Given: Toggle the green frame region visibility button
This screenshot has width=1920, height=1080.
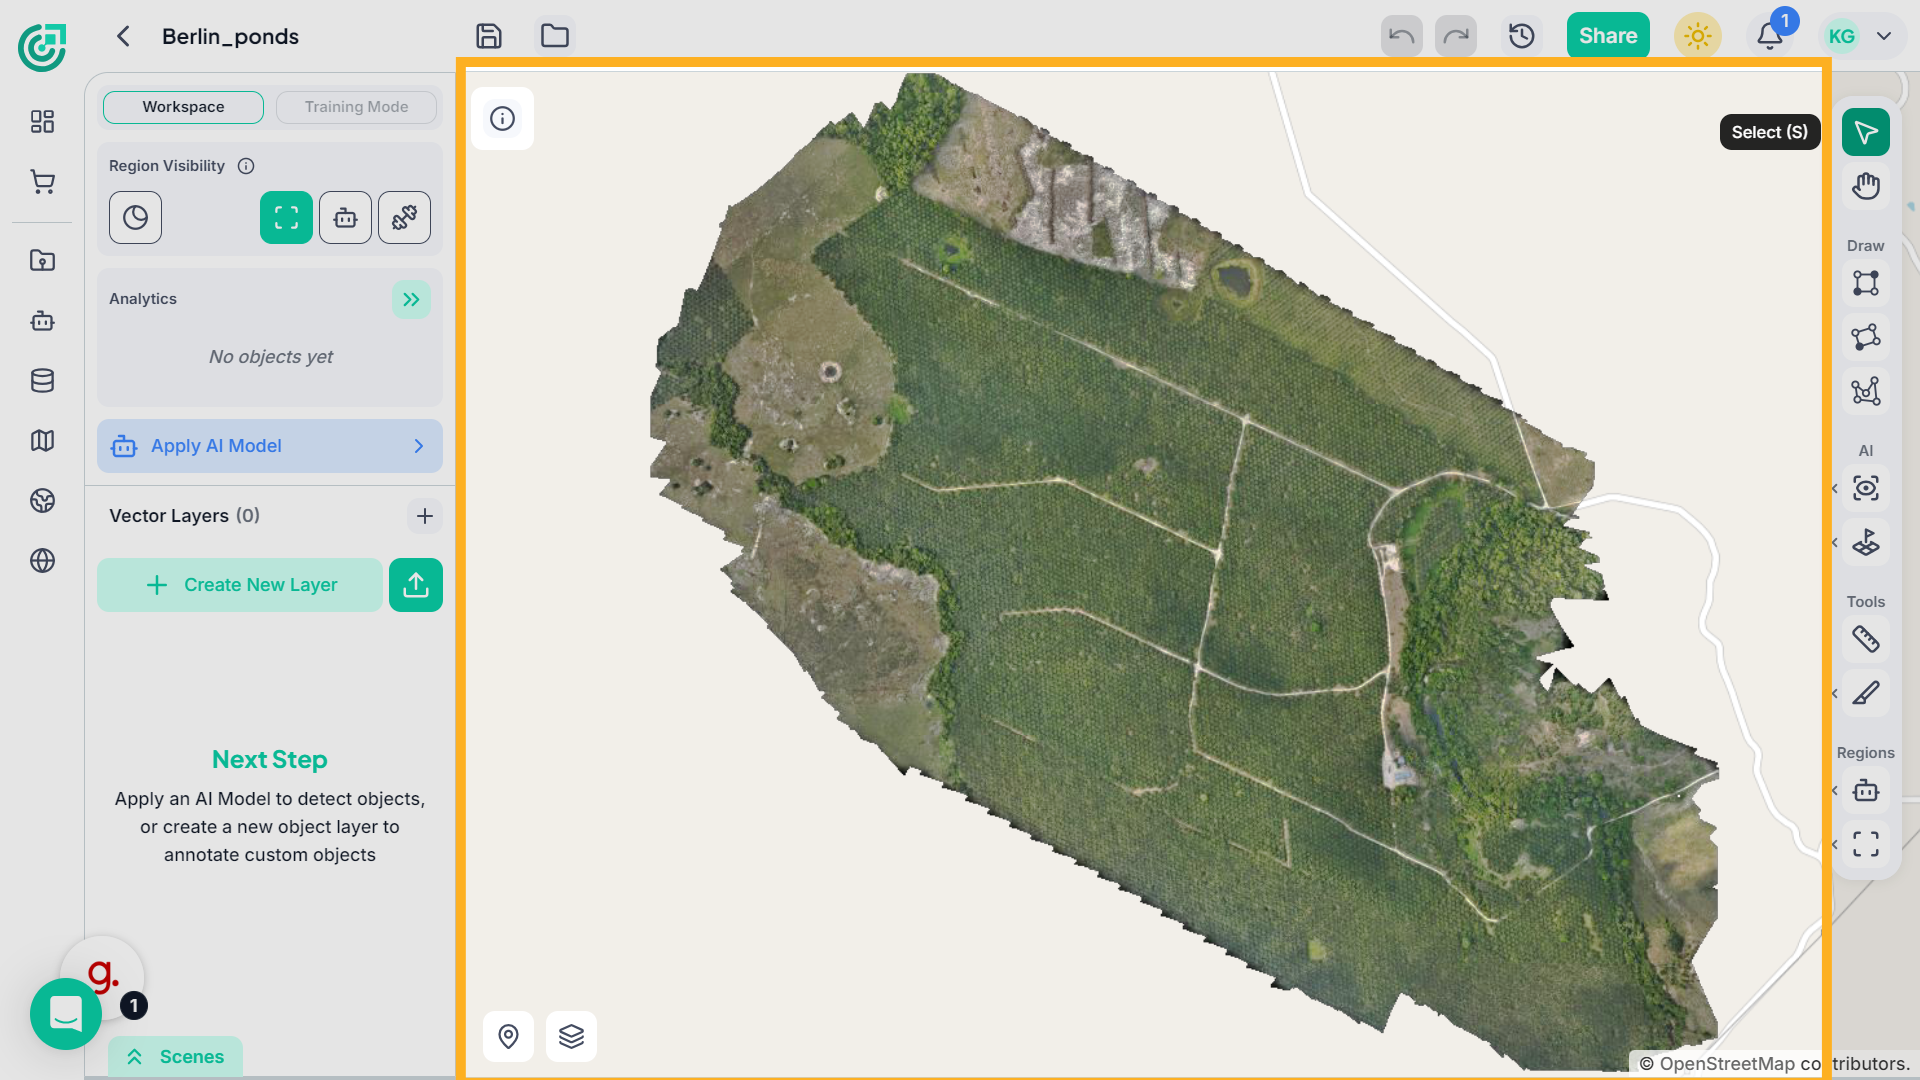Looking at the screenshot, I should coord(286,217).
